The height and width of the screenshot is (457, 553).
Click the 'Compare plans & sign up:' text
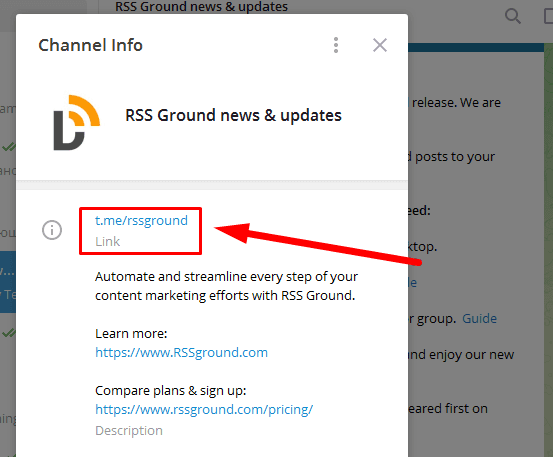[171, 390]
